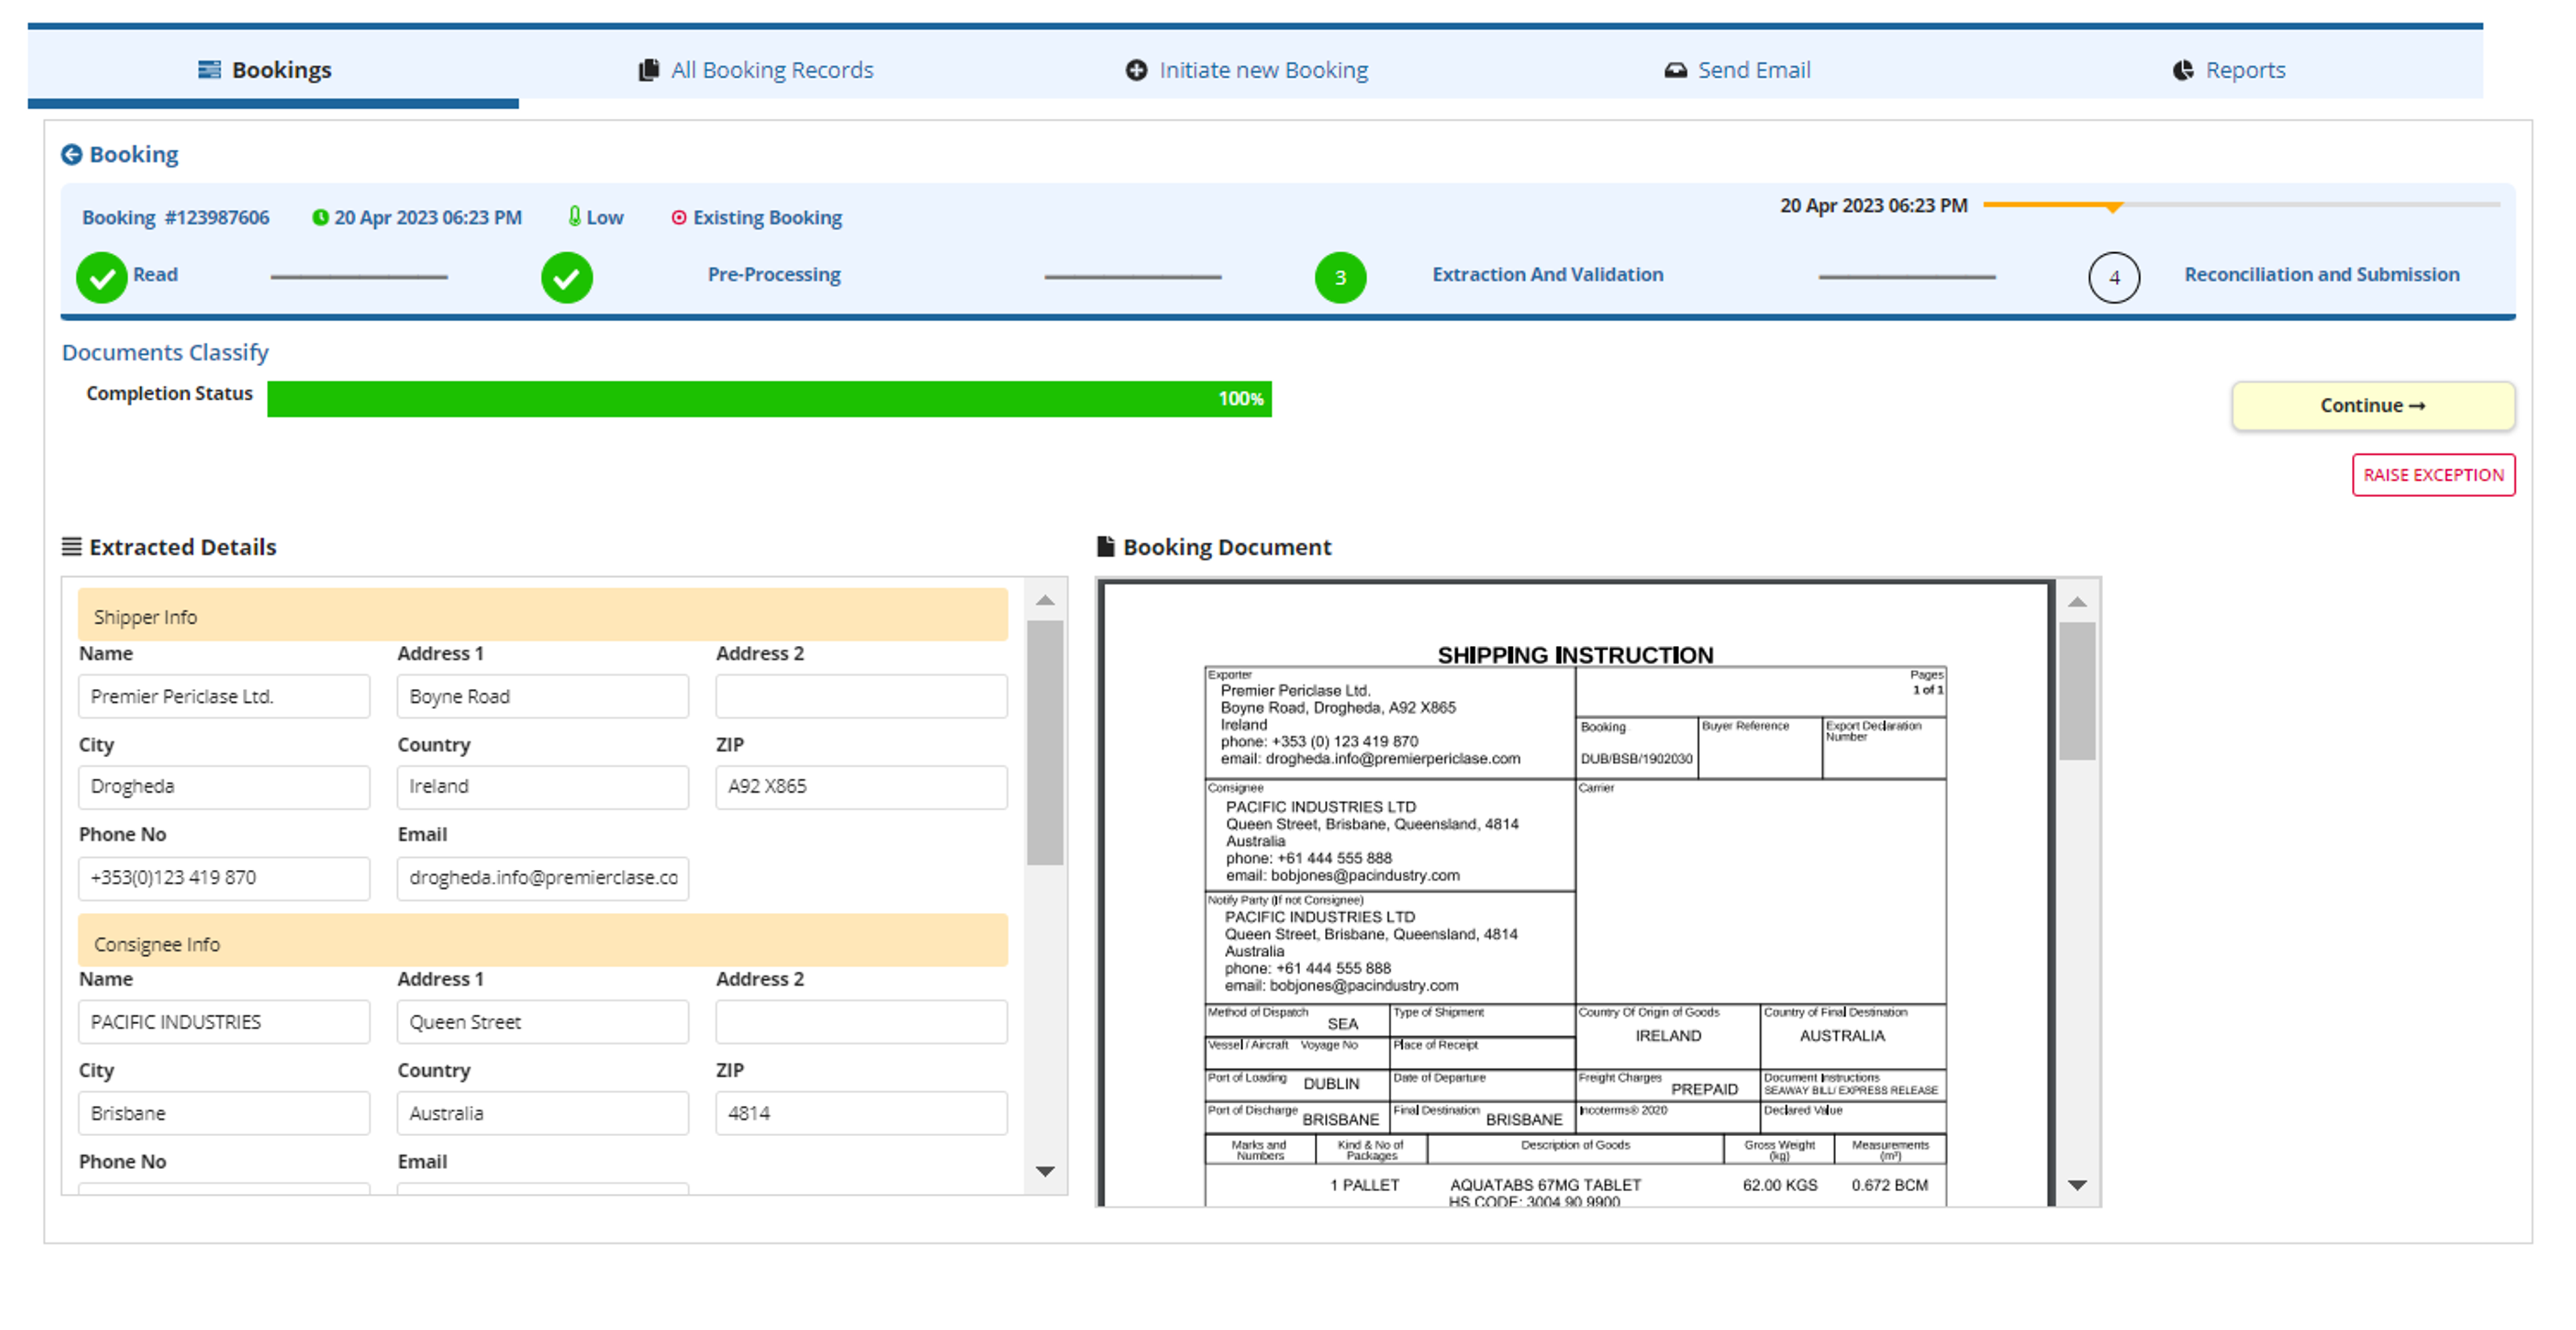Click Extracted Details scrollbar thumb

click(1045, 742)
